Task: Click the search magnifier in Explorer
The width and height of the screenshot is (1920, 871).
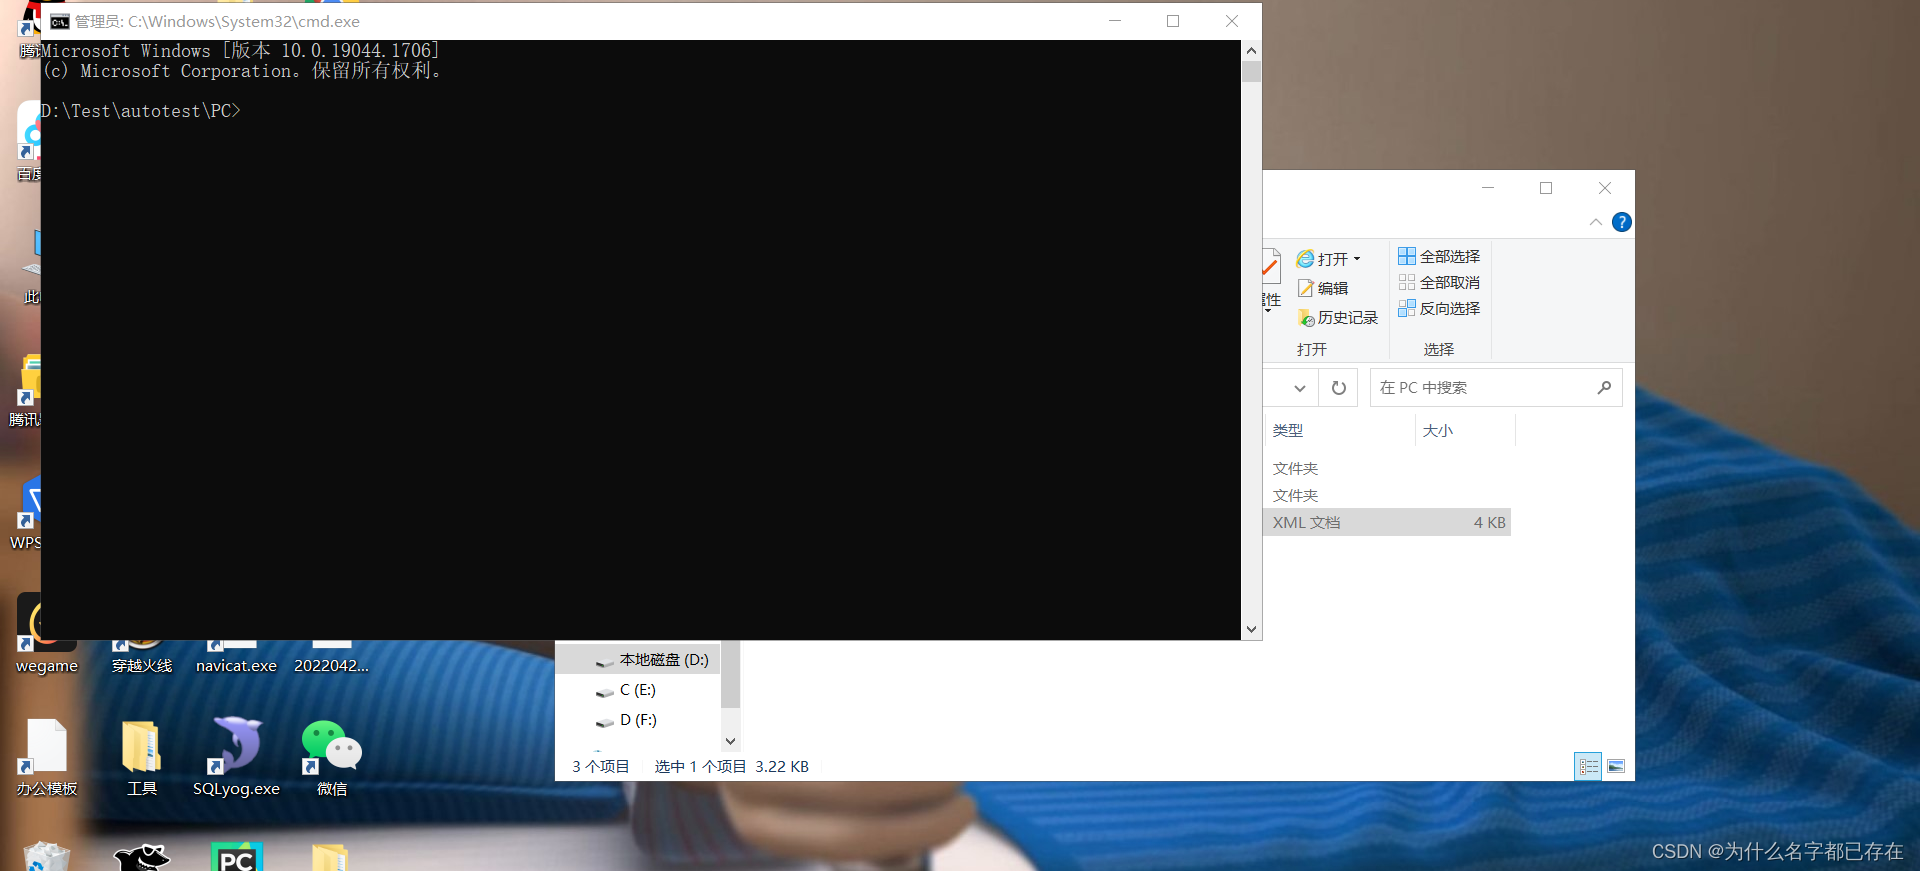Action: [1604, 388]
